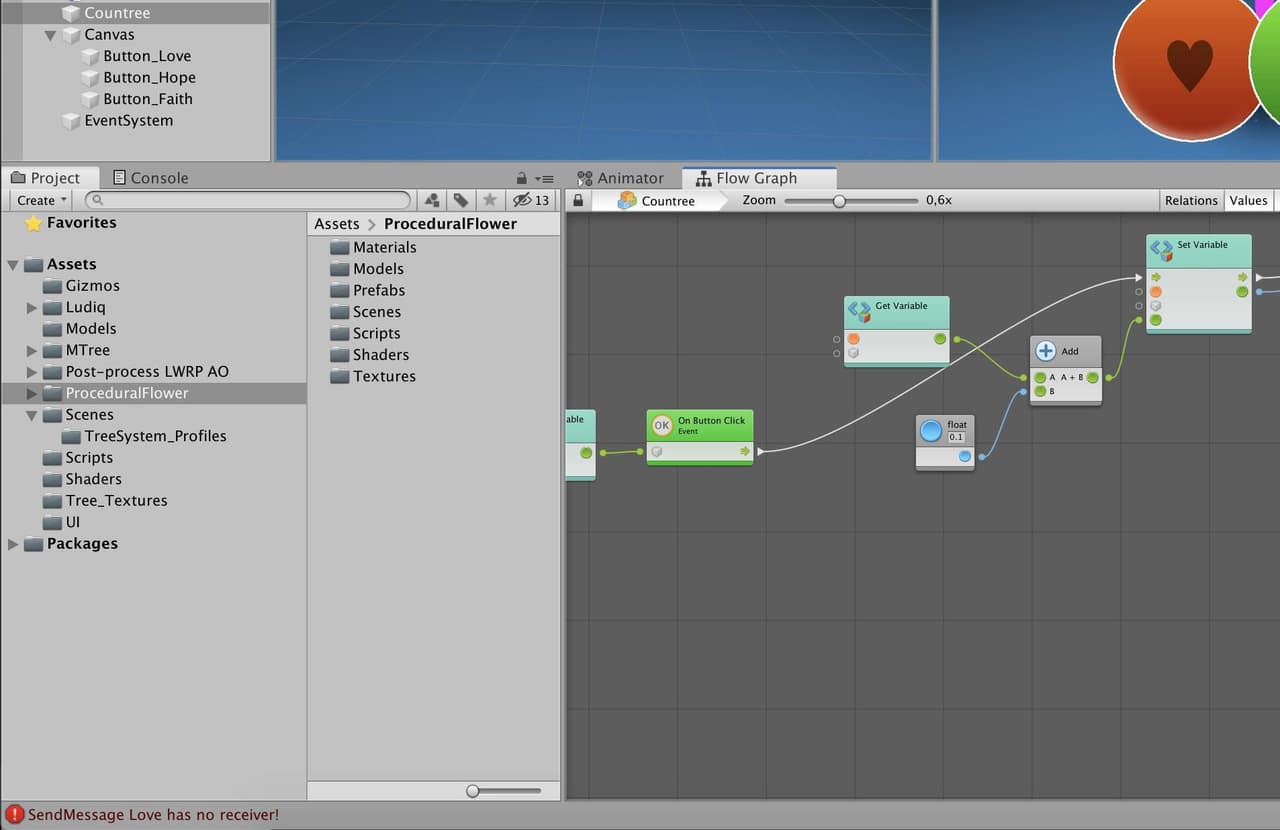
Task: Click the search-by-label tag icon
Action: pos(460,200)
